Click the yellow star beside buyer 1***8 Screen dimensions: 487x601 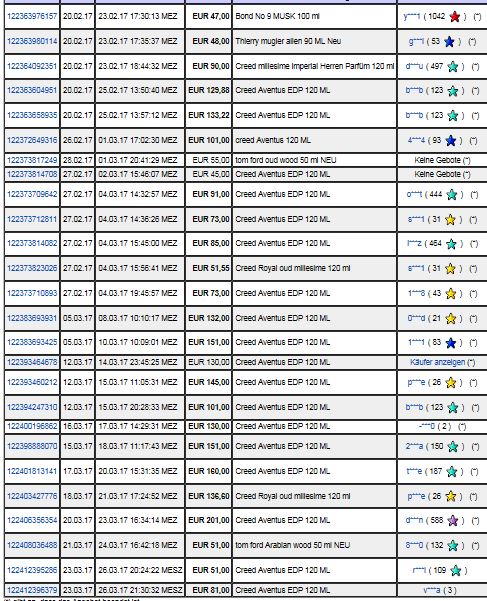[x=451, y=294]
